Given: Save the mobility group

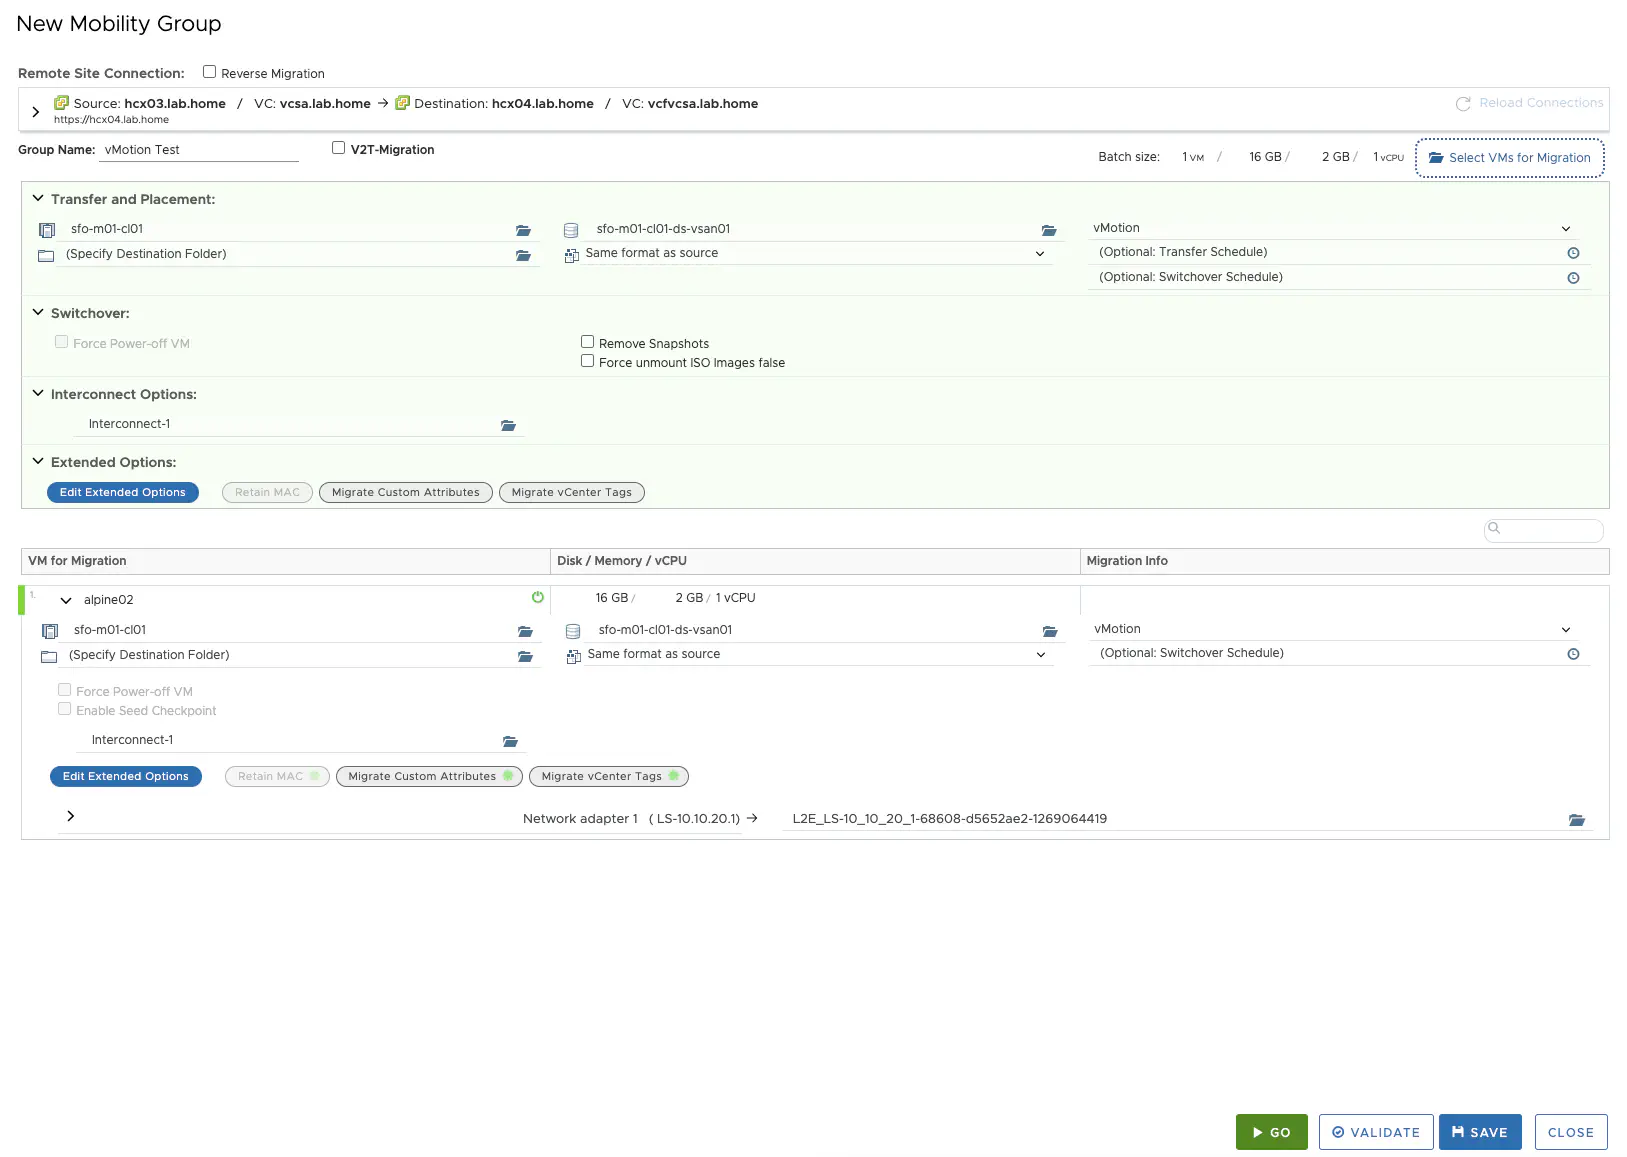Looking at the screenshot, I should 1480,1132.
